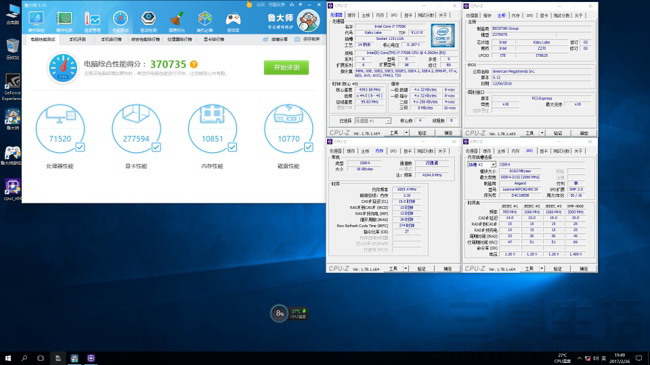Expand 工具 dropdown arrow in mainboard CPU-Z window
650x365 pixels.
[x=542, y=133]
